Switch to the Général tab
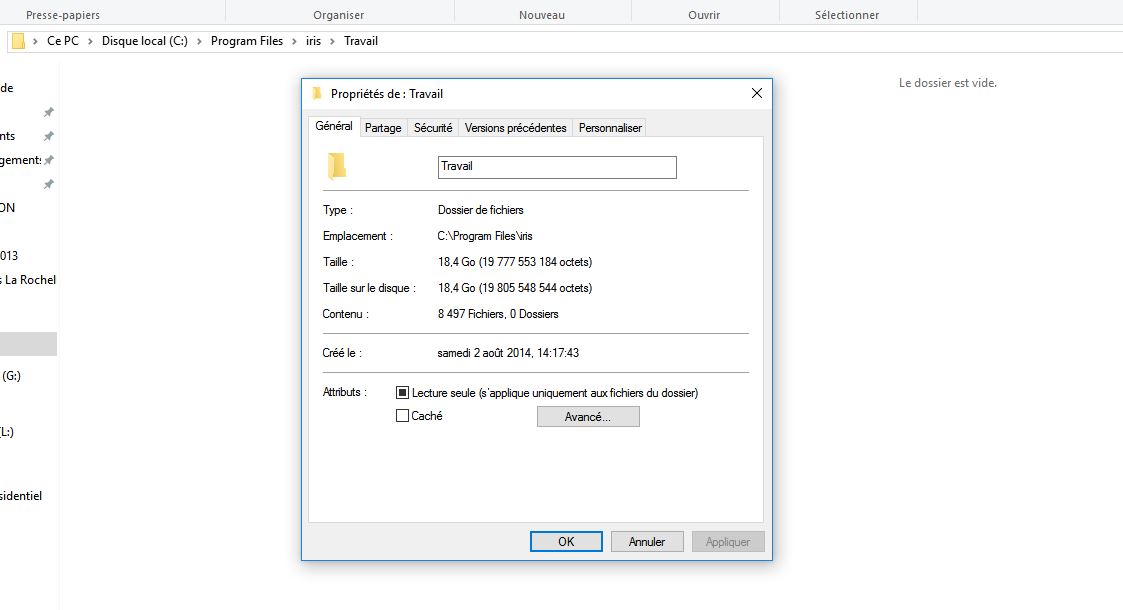The width and height of the screenshot is (1123, 610). click(334, 126)
